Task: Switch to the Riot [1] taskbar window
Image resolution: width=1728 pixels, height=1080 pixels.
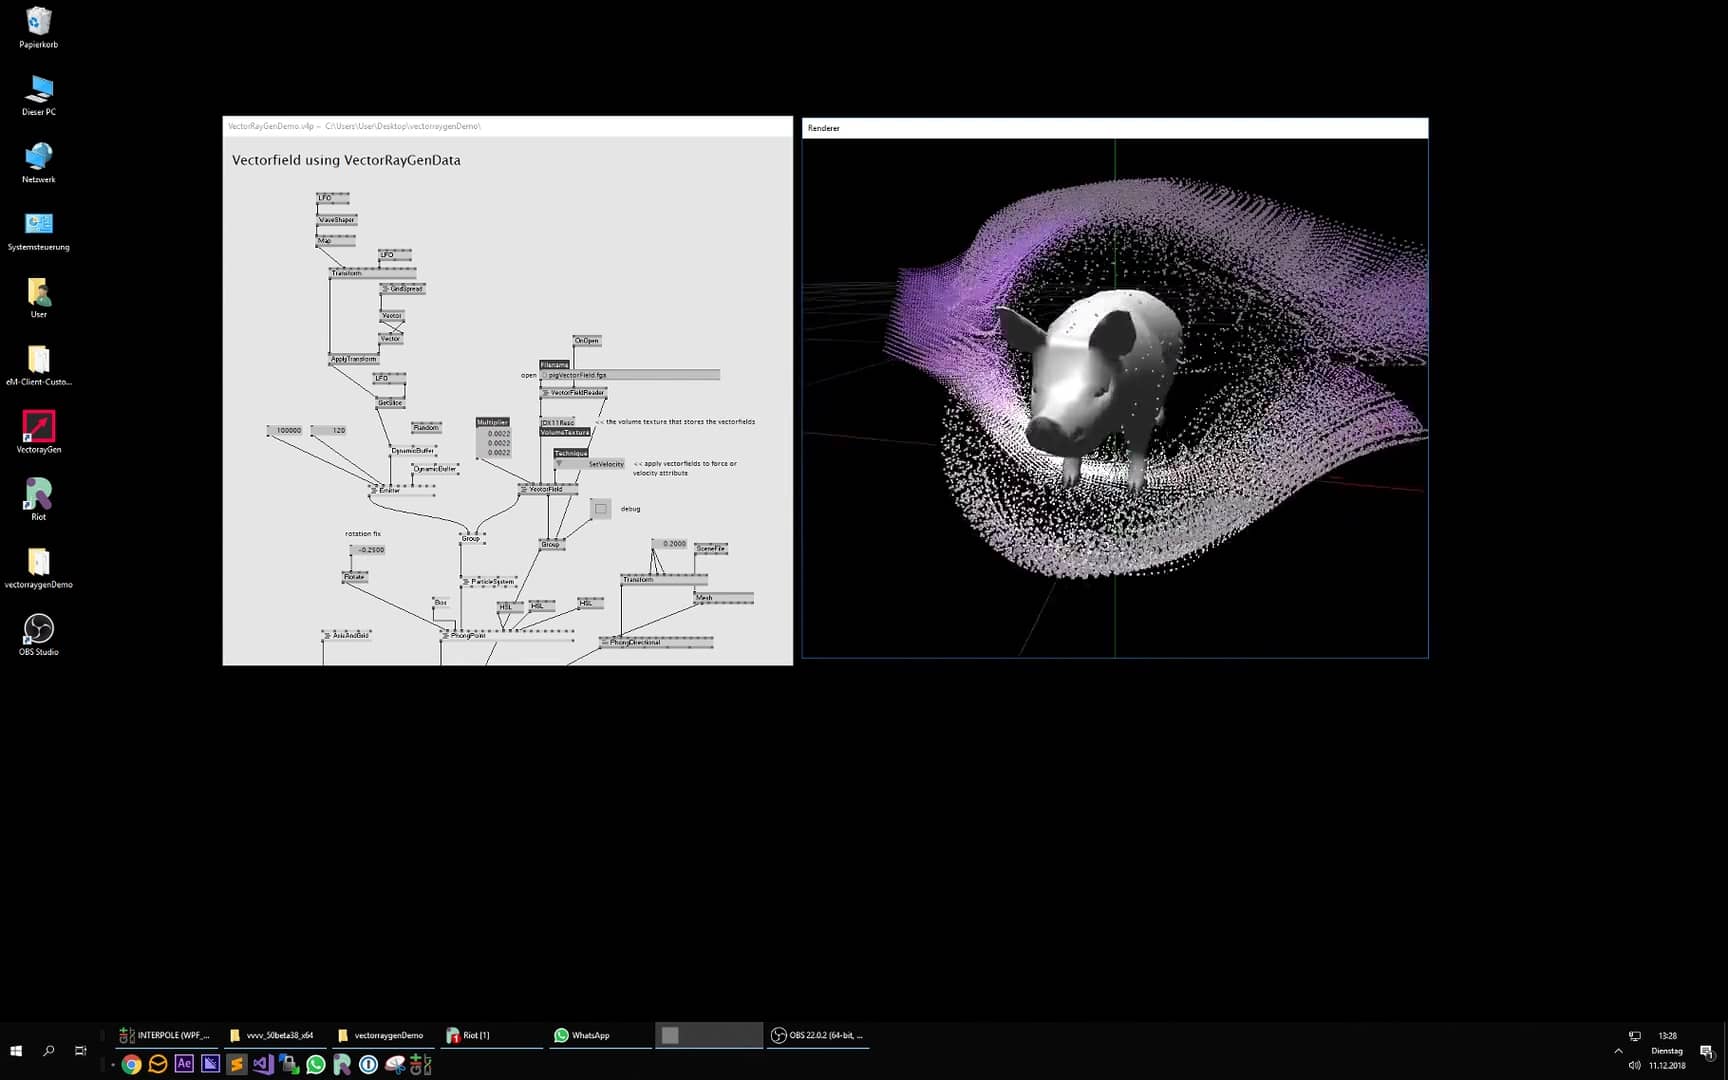Action: [x=490, y=1035]
